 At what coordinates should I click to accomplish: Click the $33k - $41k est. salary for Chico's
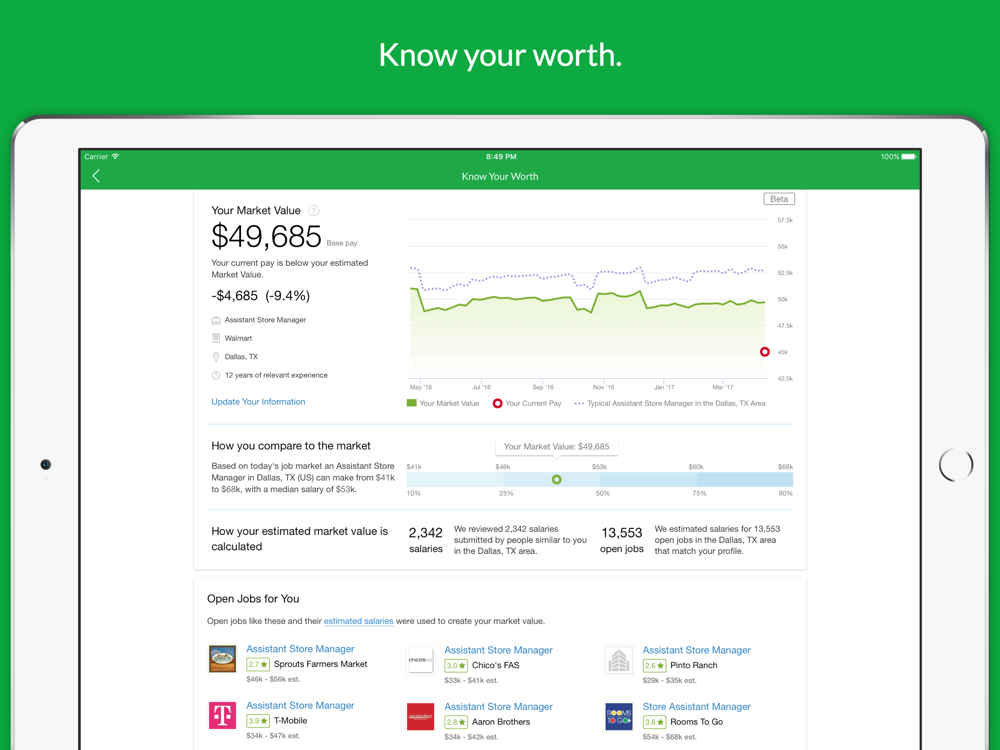[471, 681]
